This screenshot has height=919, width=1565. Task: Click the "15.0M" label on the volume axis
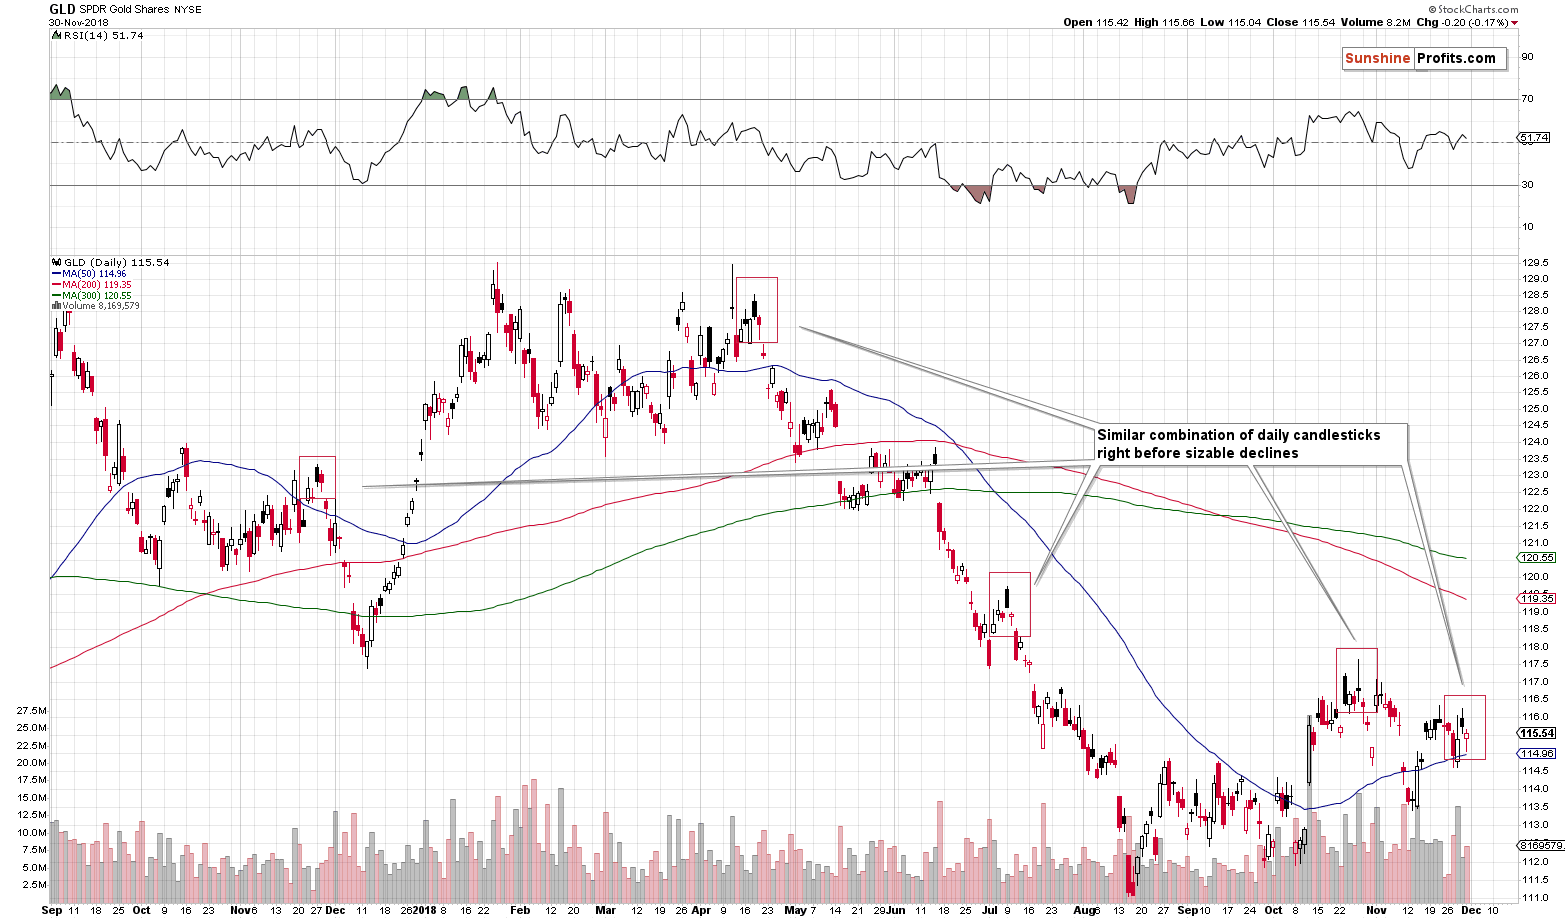[x=31, y=797]
